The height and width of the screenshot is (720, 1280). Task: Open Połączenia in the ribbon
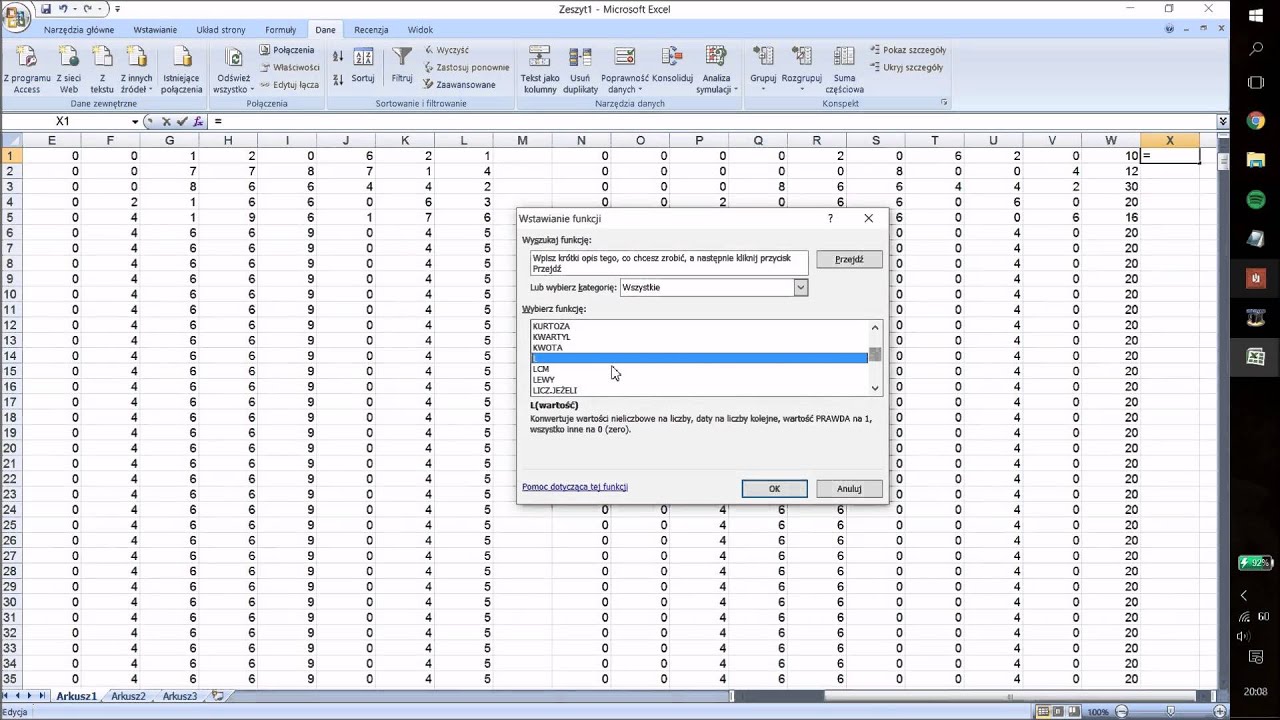tap(287, 50)
